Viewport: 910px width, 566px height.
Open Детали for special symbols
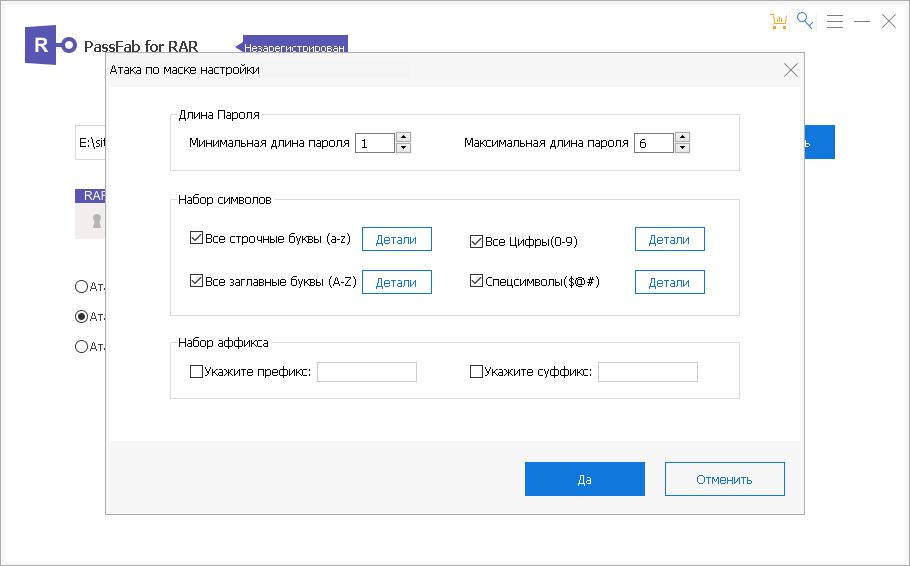(x=669, y=282)
